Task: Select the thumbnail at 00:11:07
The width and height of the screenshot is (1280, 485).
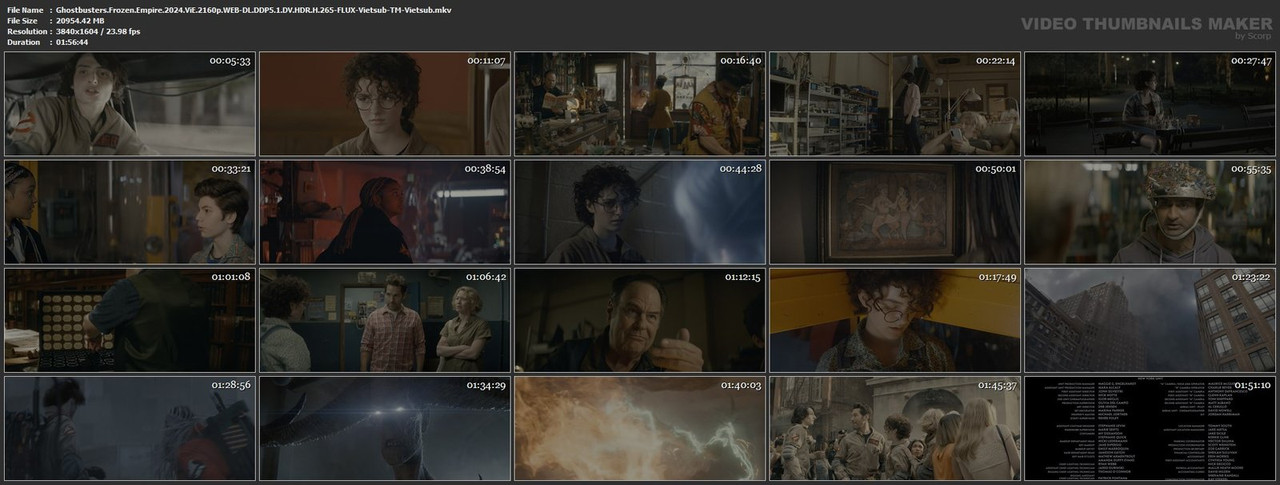Action: pyautogui.click(x=383, y=104)
